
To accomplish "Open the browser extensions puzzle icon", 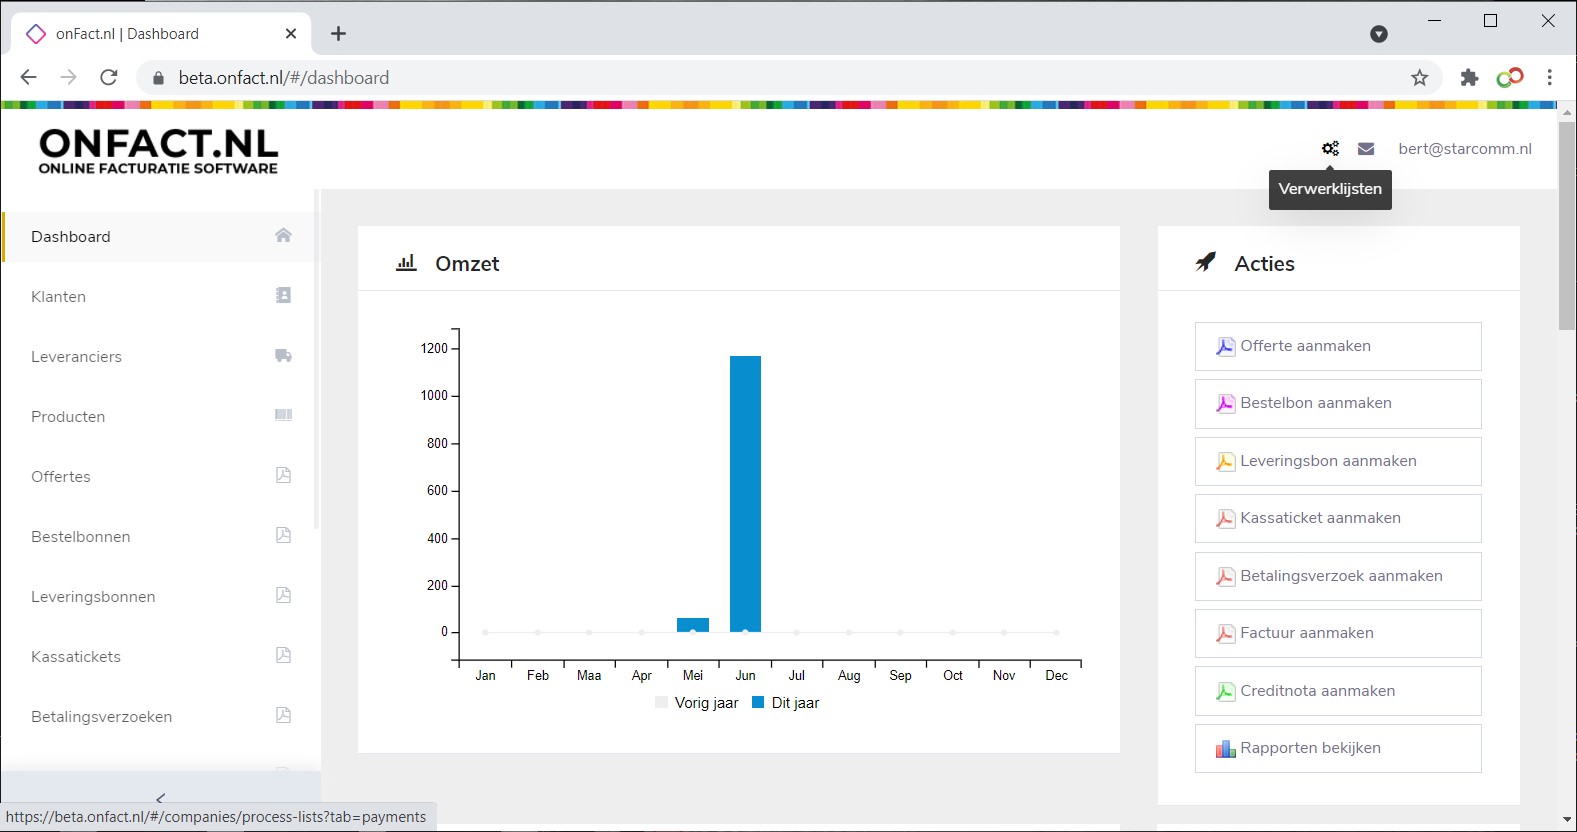I will [1469, 78].
